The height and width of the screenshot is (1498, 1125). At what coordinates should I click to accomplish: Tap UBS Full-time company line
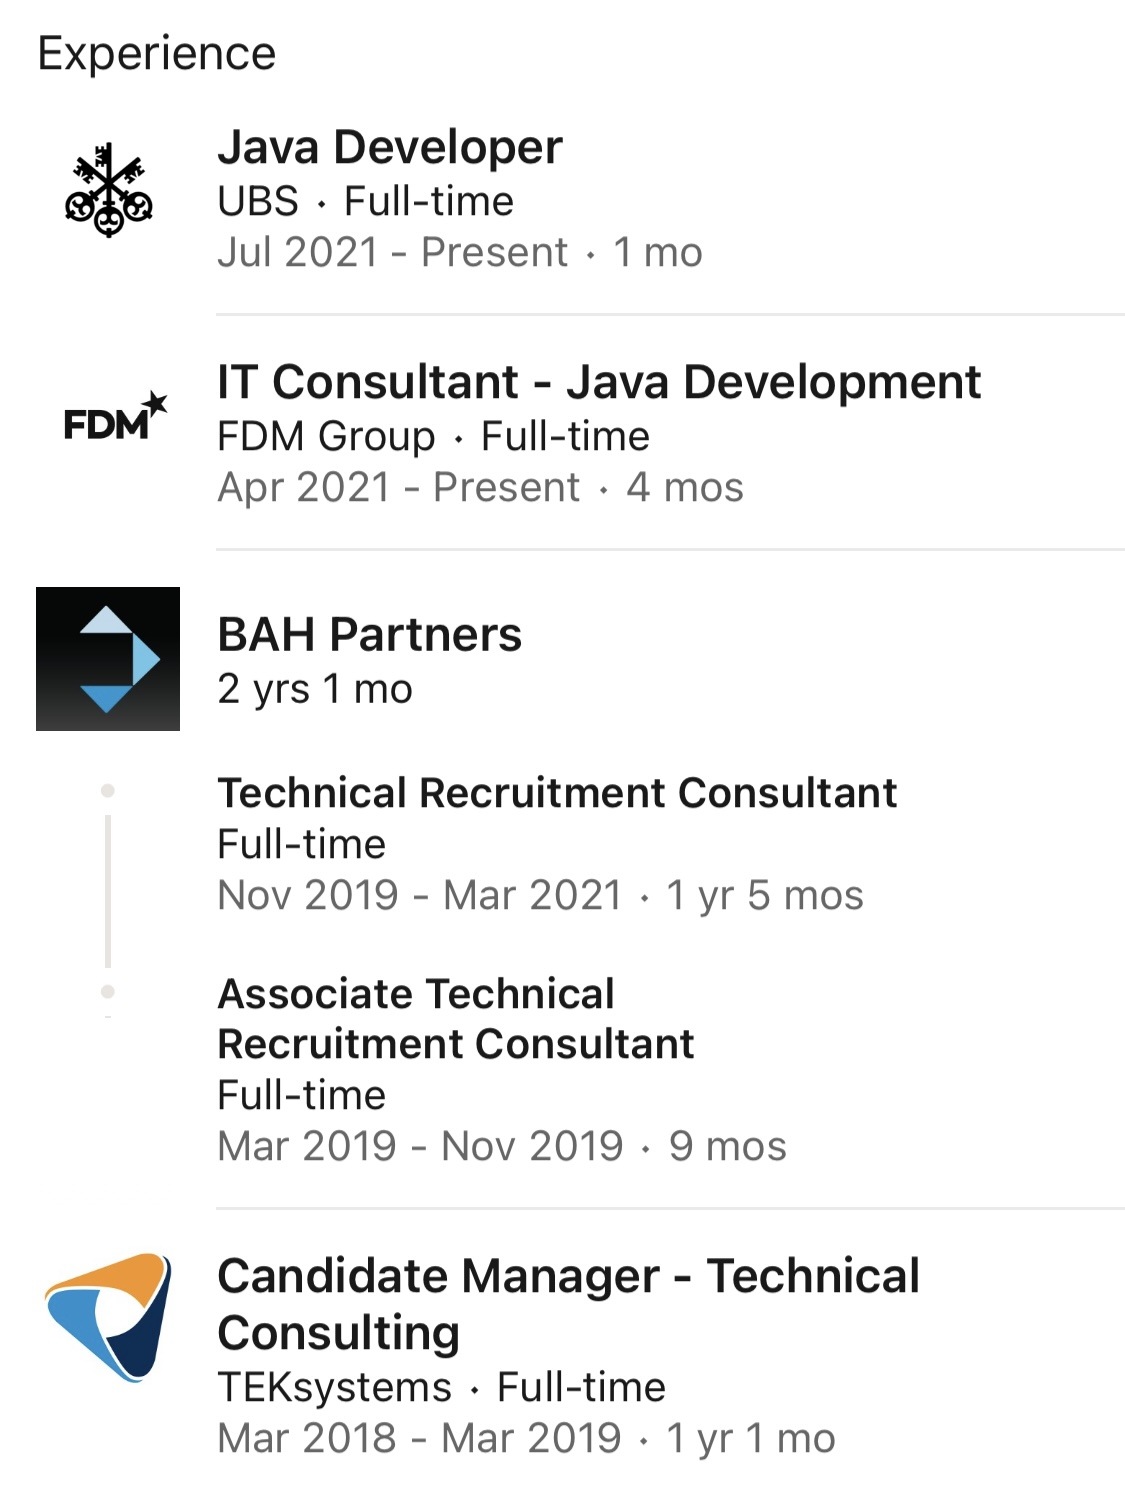[365, 202]
